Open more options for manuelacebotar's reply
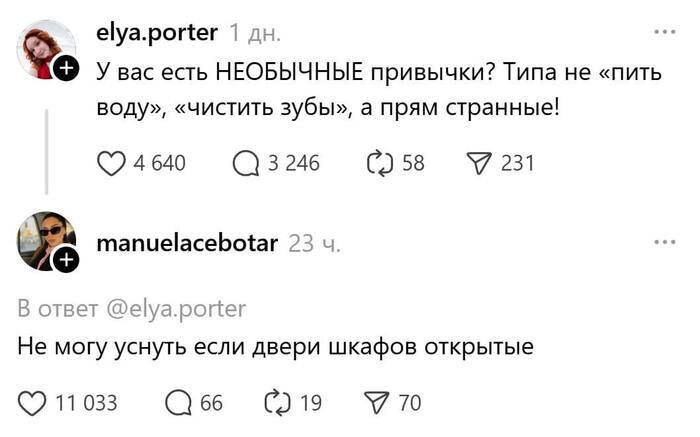 (664, 242)
